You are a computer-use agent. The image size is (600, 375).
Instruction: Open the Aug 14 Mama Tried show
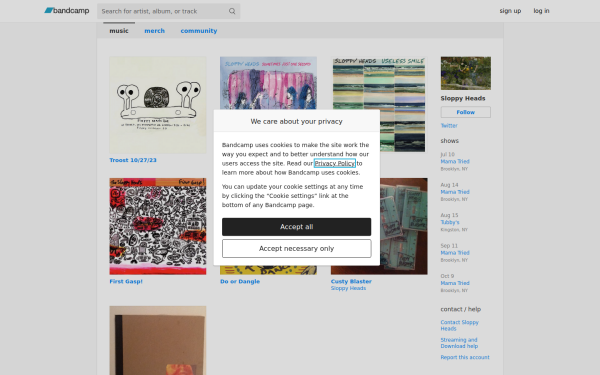coord(455,192)
